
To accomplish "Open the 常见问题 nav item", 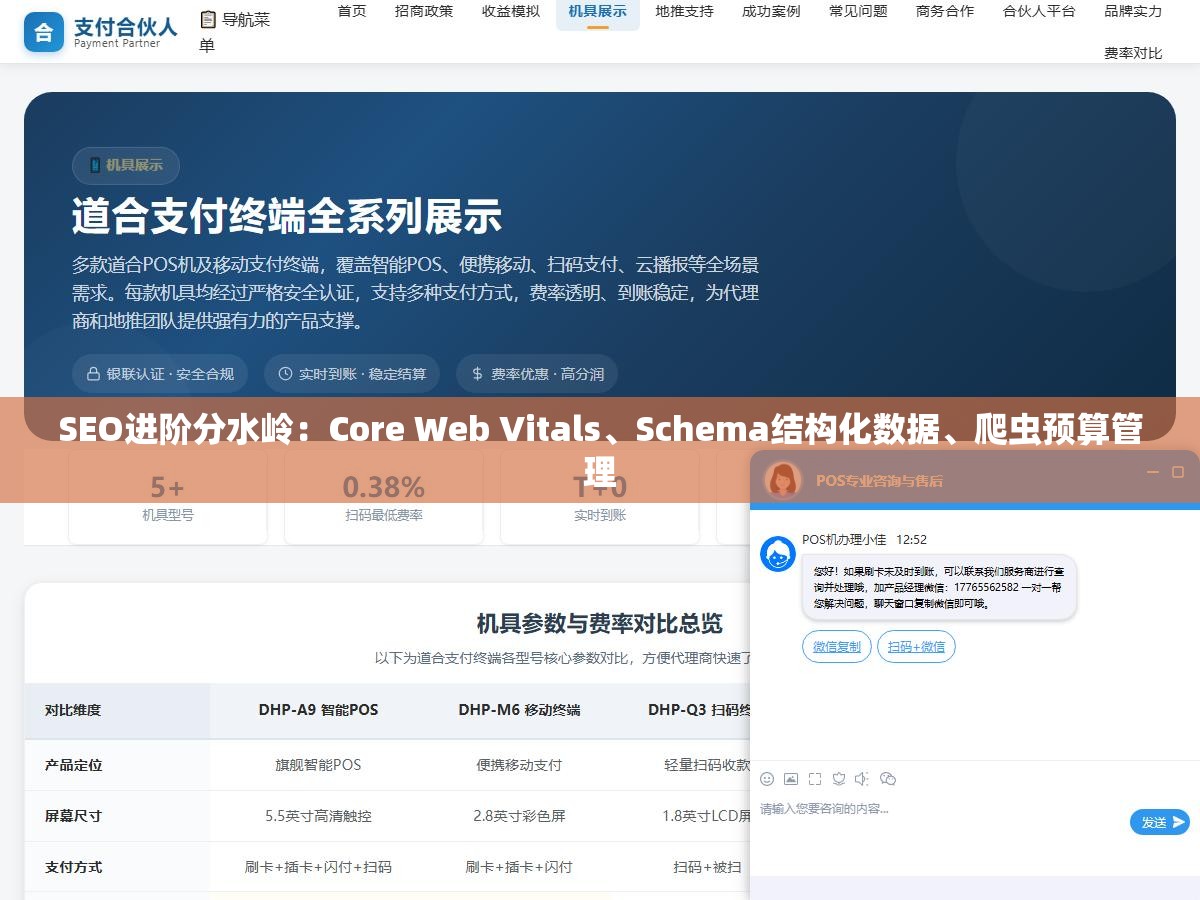I will [x=858, y=11].
